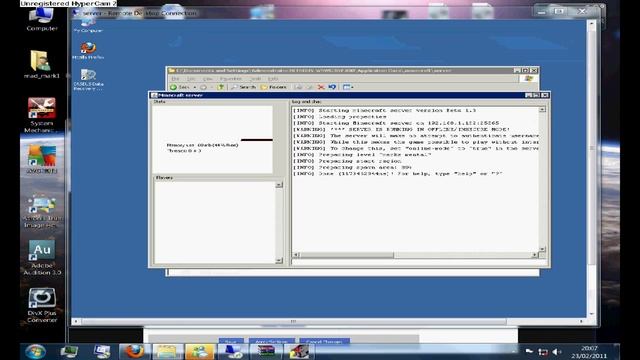Open the Edit menu in Explorer window

191,78
